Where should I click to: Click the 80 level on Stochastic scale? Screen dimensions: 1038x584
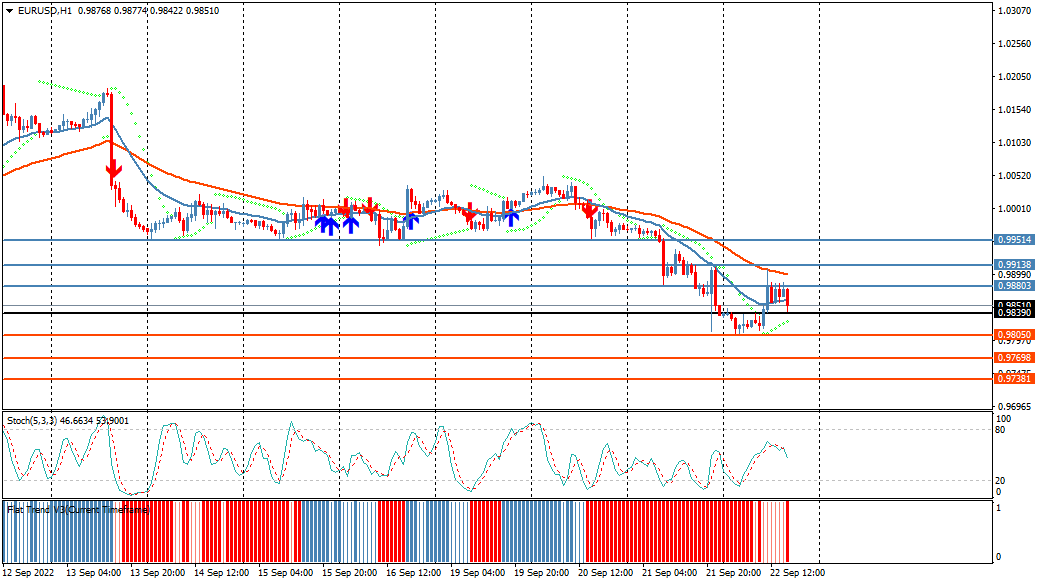click(x=1000, y=430)
